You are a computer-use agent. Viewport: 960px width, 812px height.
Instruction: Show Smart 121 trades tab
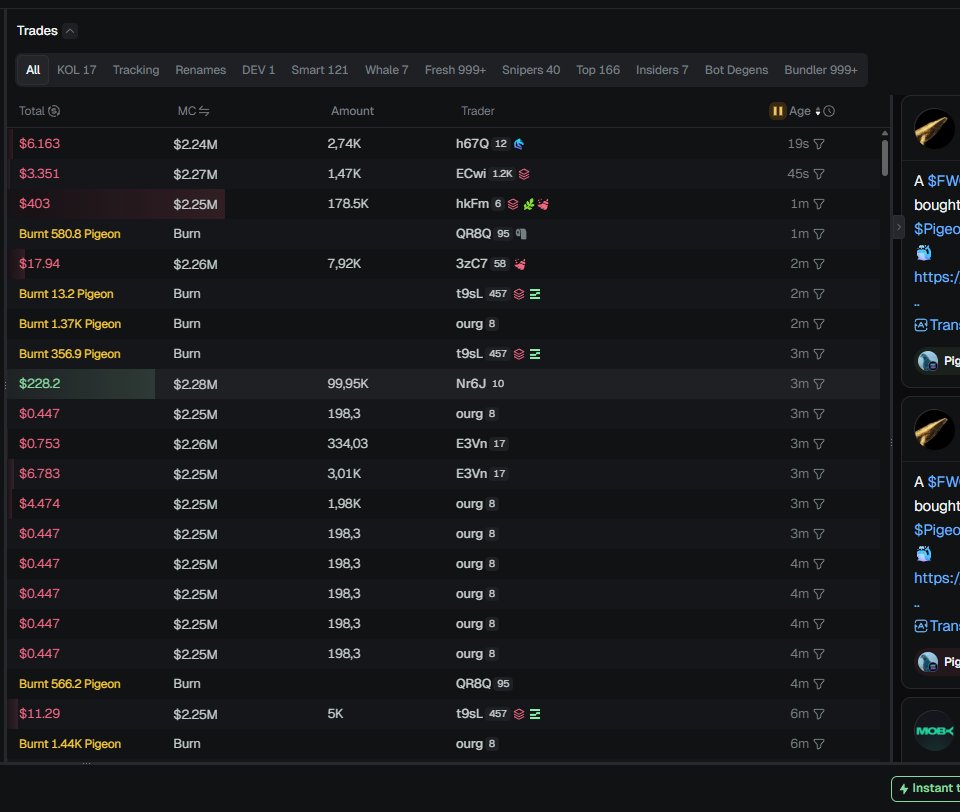click(x=320, y=70)
